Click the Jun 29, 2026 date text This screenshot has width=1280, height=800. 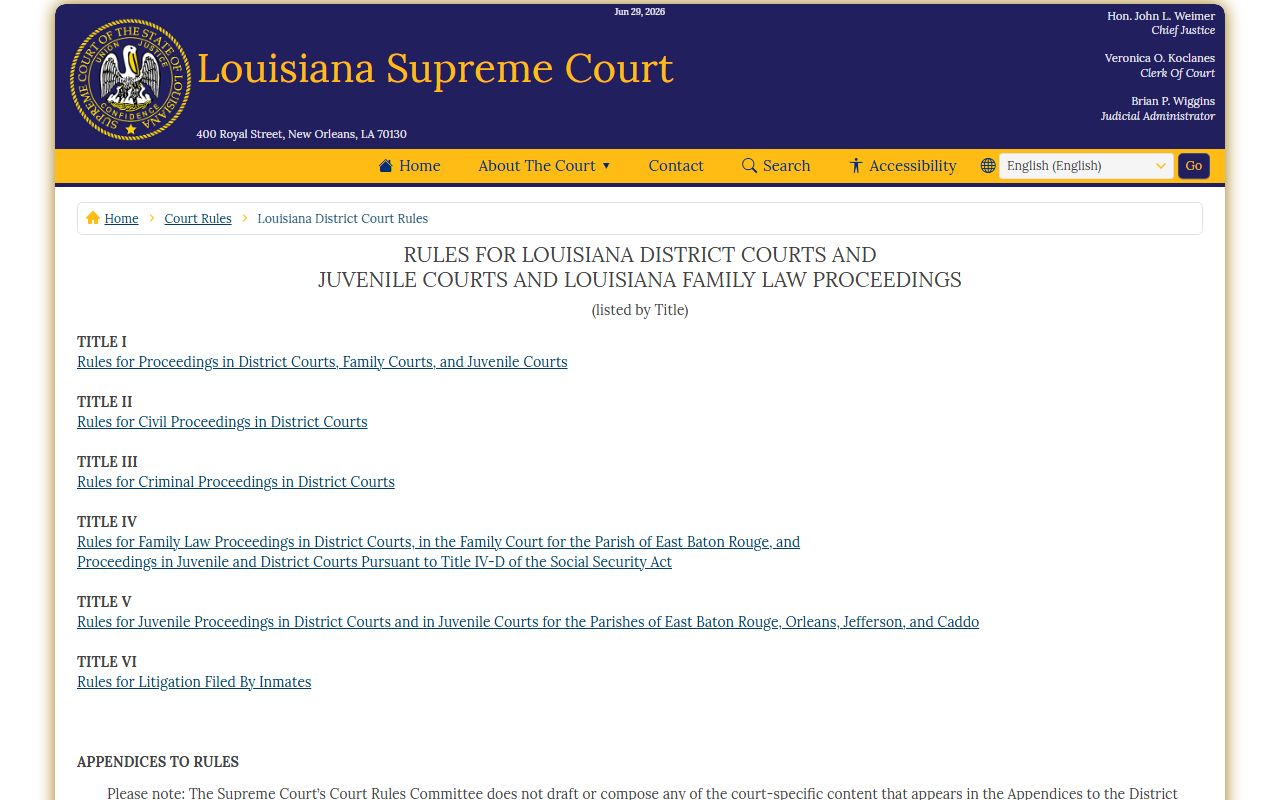(x=640, y=12)
